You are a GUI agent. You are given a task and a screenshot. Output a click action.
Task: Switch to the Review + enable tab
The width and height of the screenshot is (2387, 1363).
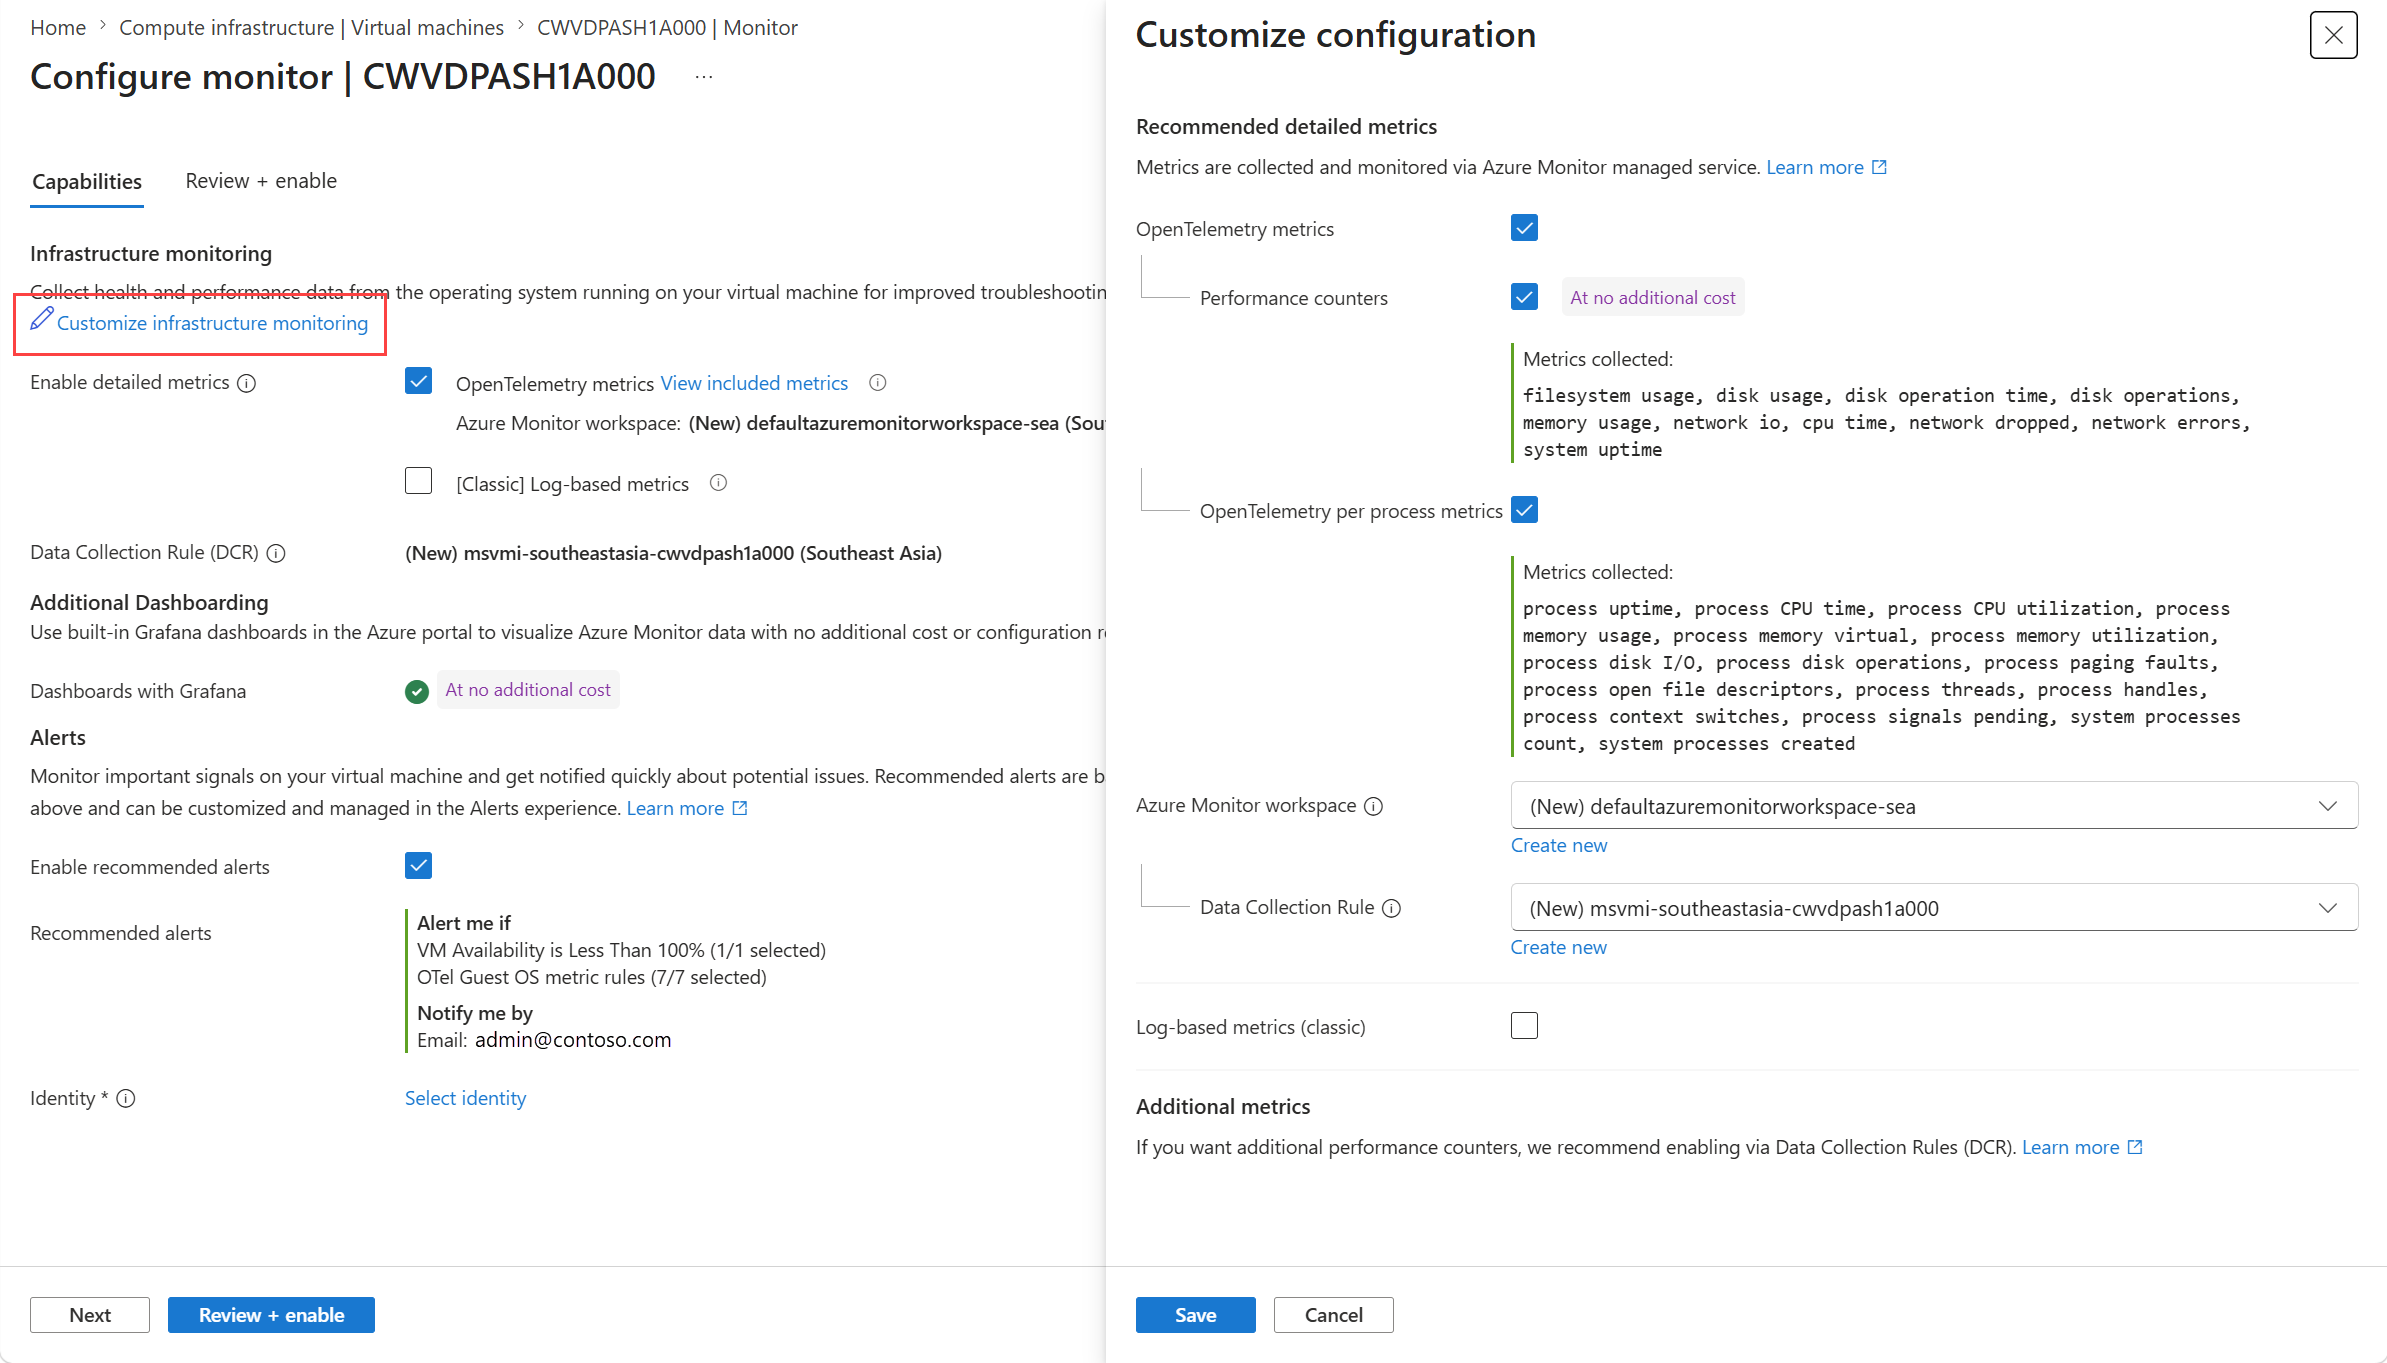coord(261,181)
